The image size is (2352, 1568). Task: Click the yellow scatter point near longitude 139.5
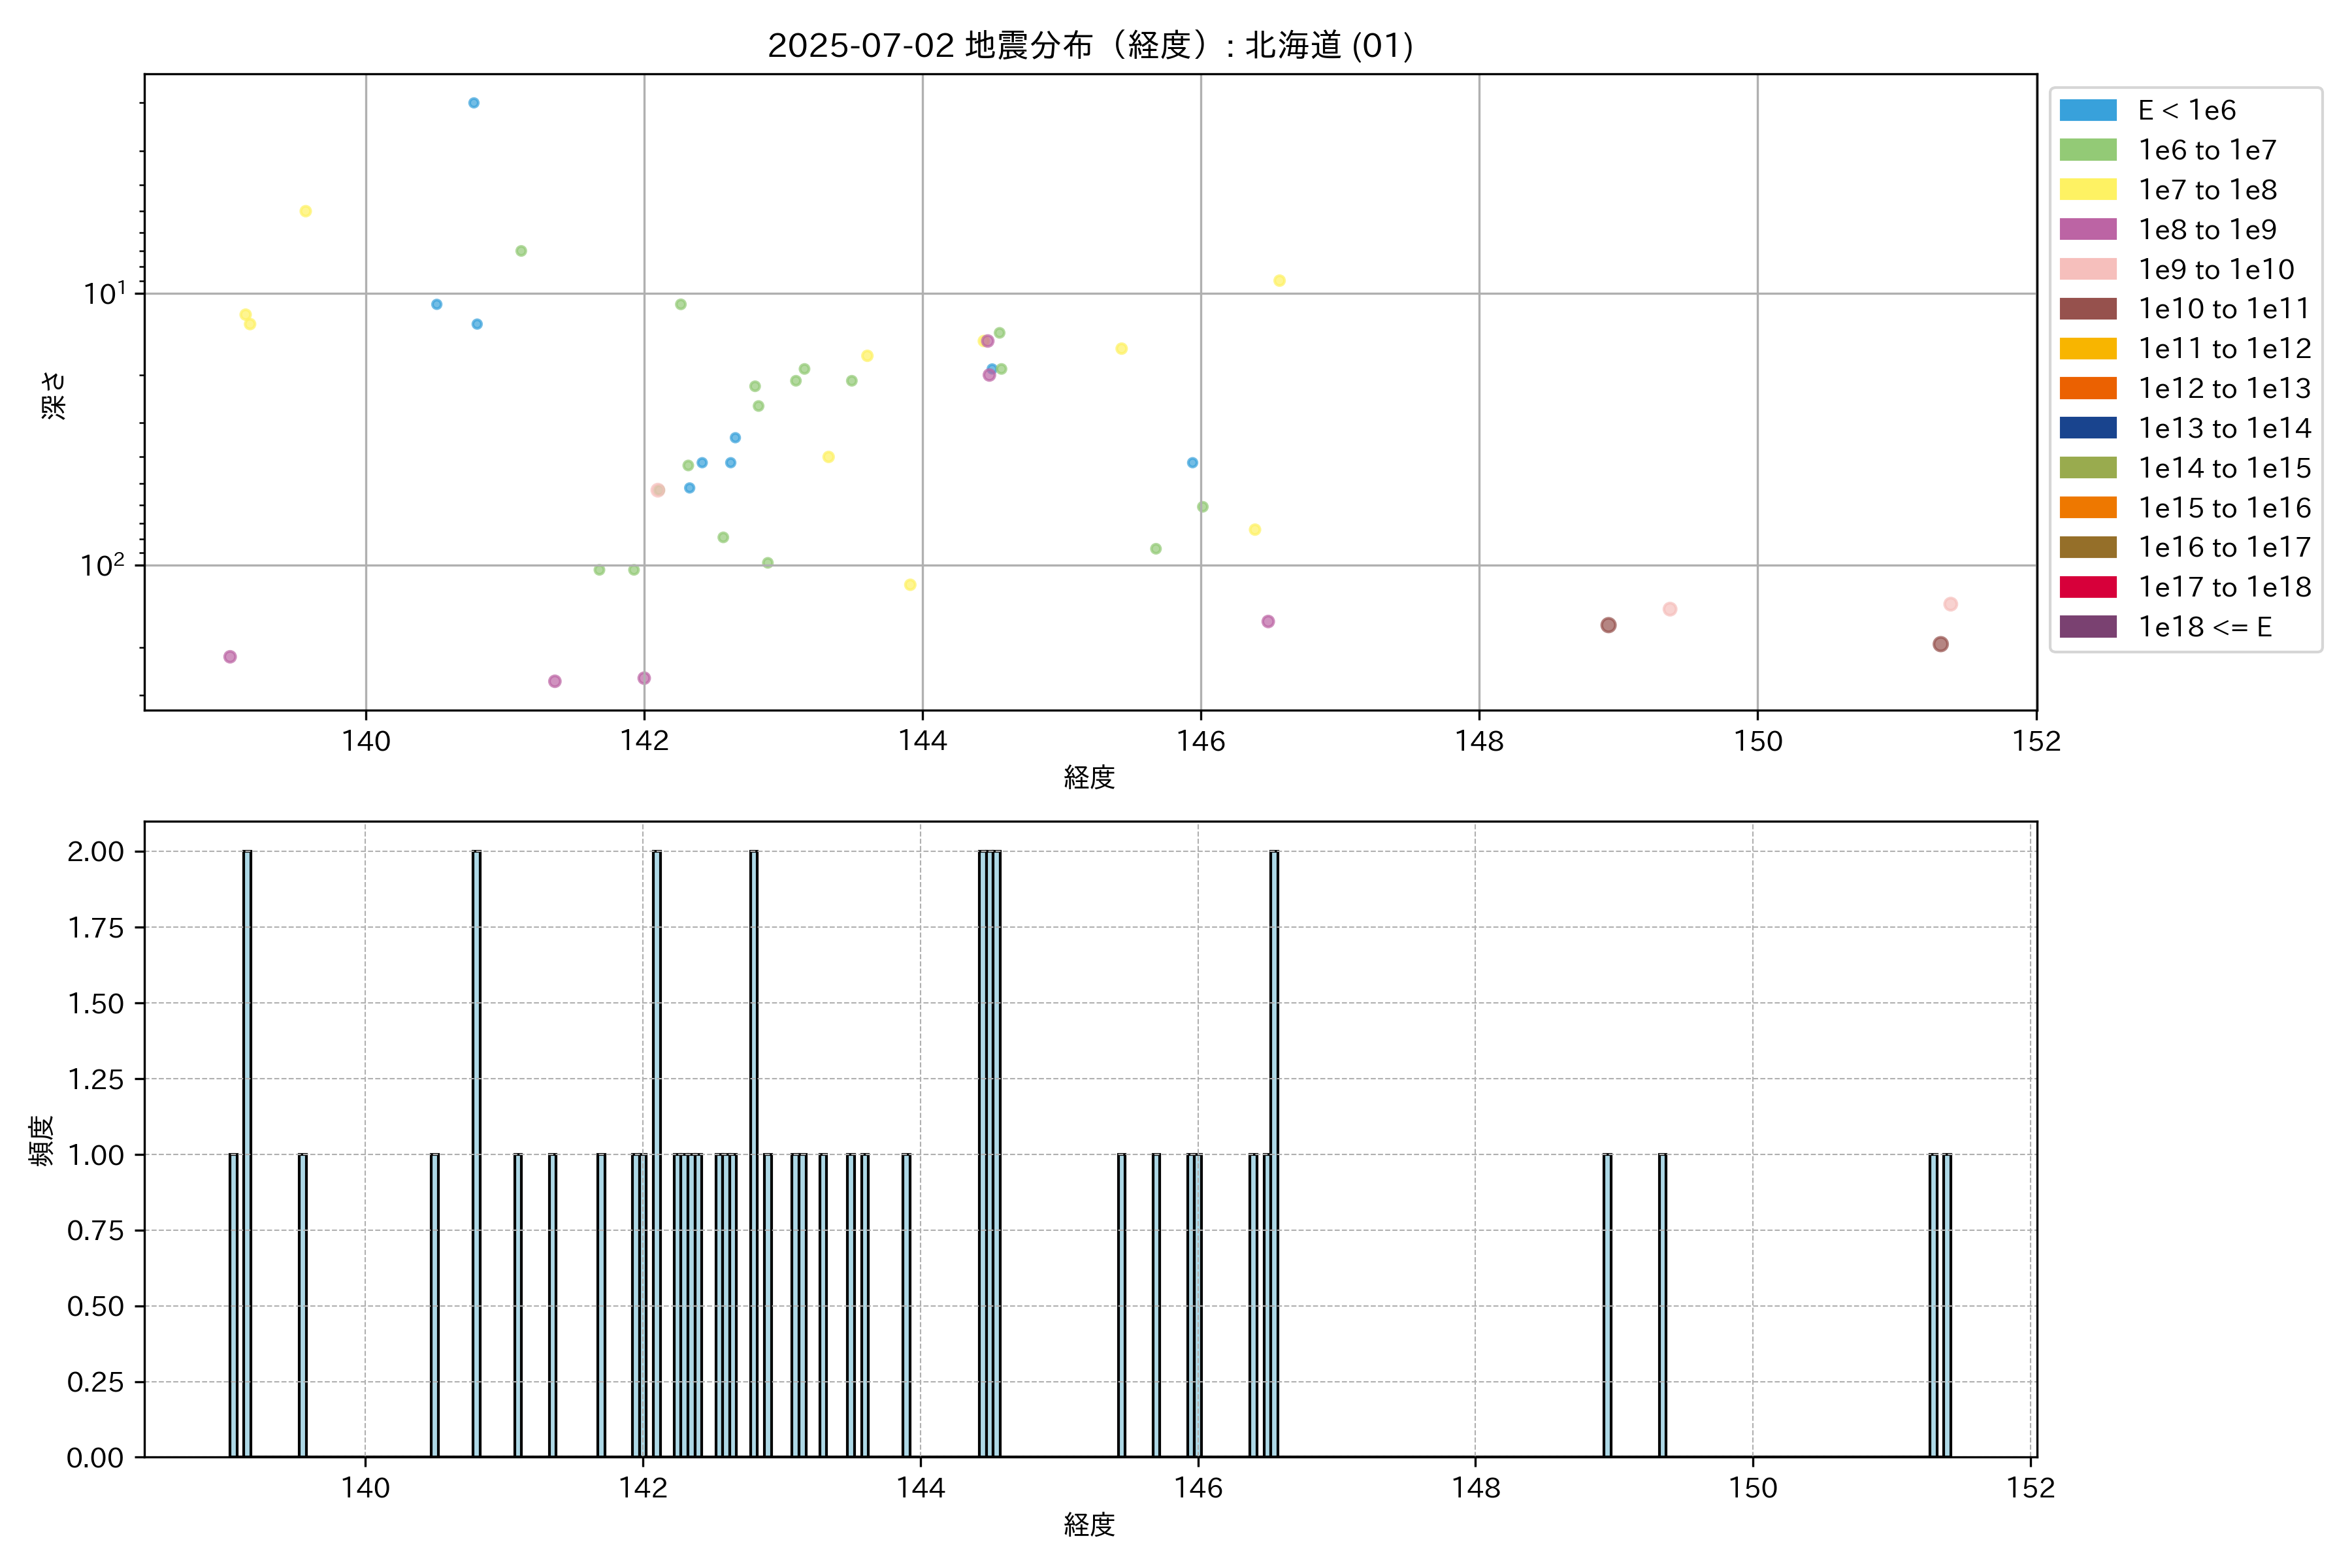306,211
